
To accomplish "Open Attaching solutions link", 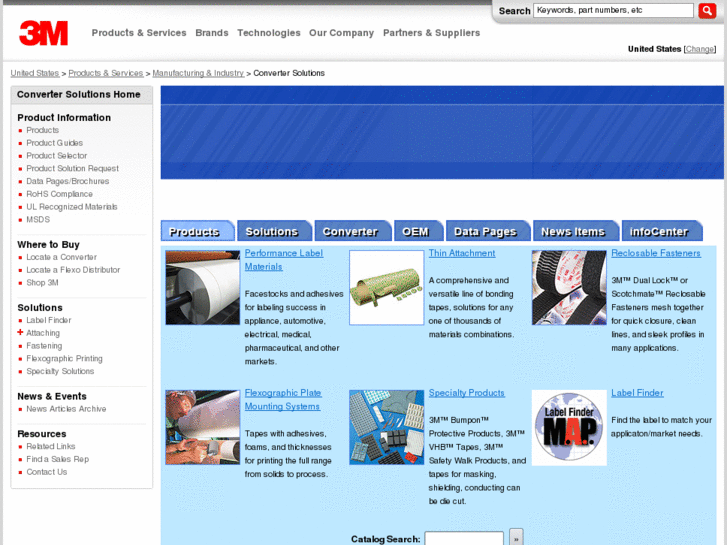I will click(43, 333).
